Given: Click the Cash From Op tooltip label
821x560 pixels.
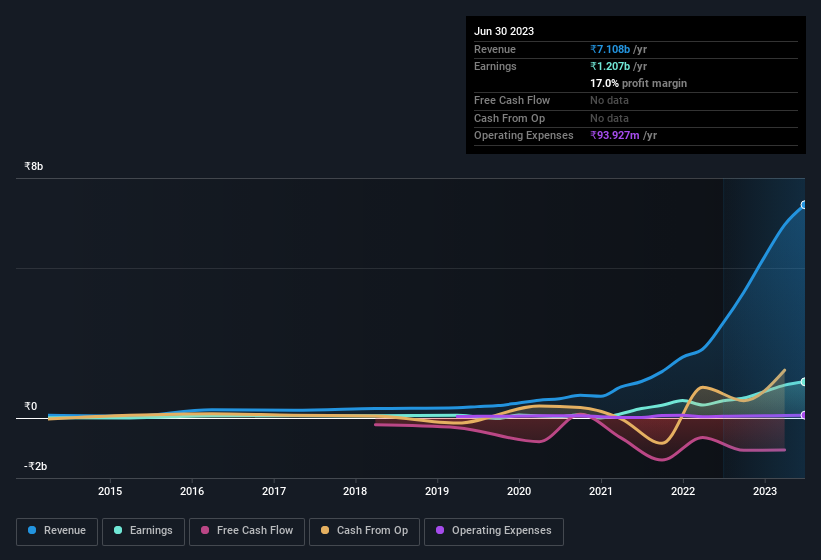Looking at the screenshot, I should (509, 118).
